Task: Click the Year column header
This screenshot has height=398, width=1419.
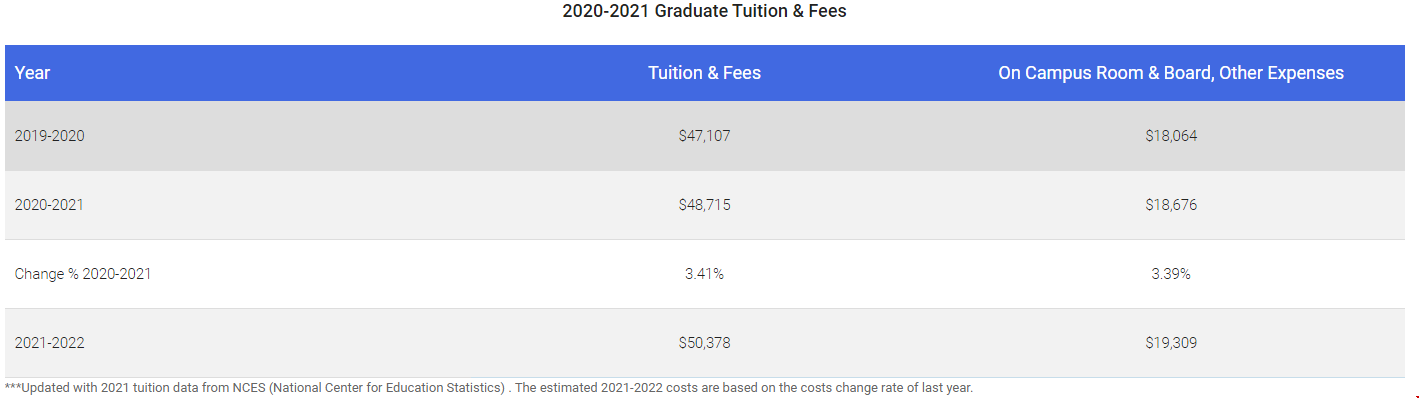Action: 32,73
